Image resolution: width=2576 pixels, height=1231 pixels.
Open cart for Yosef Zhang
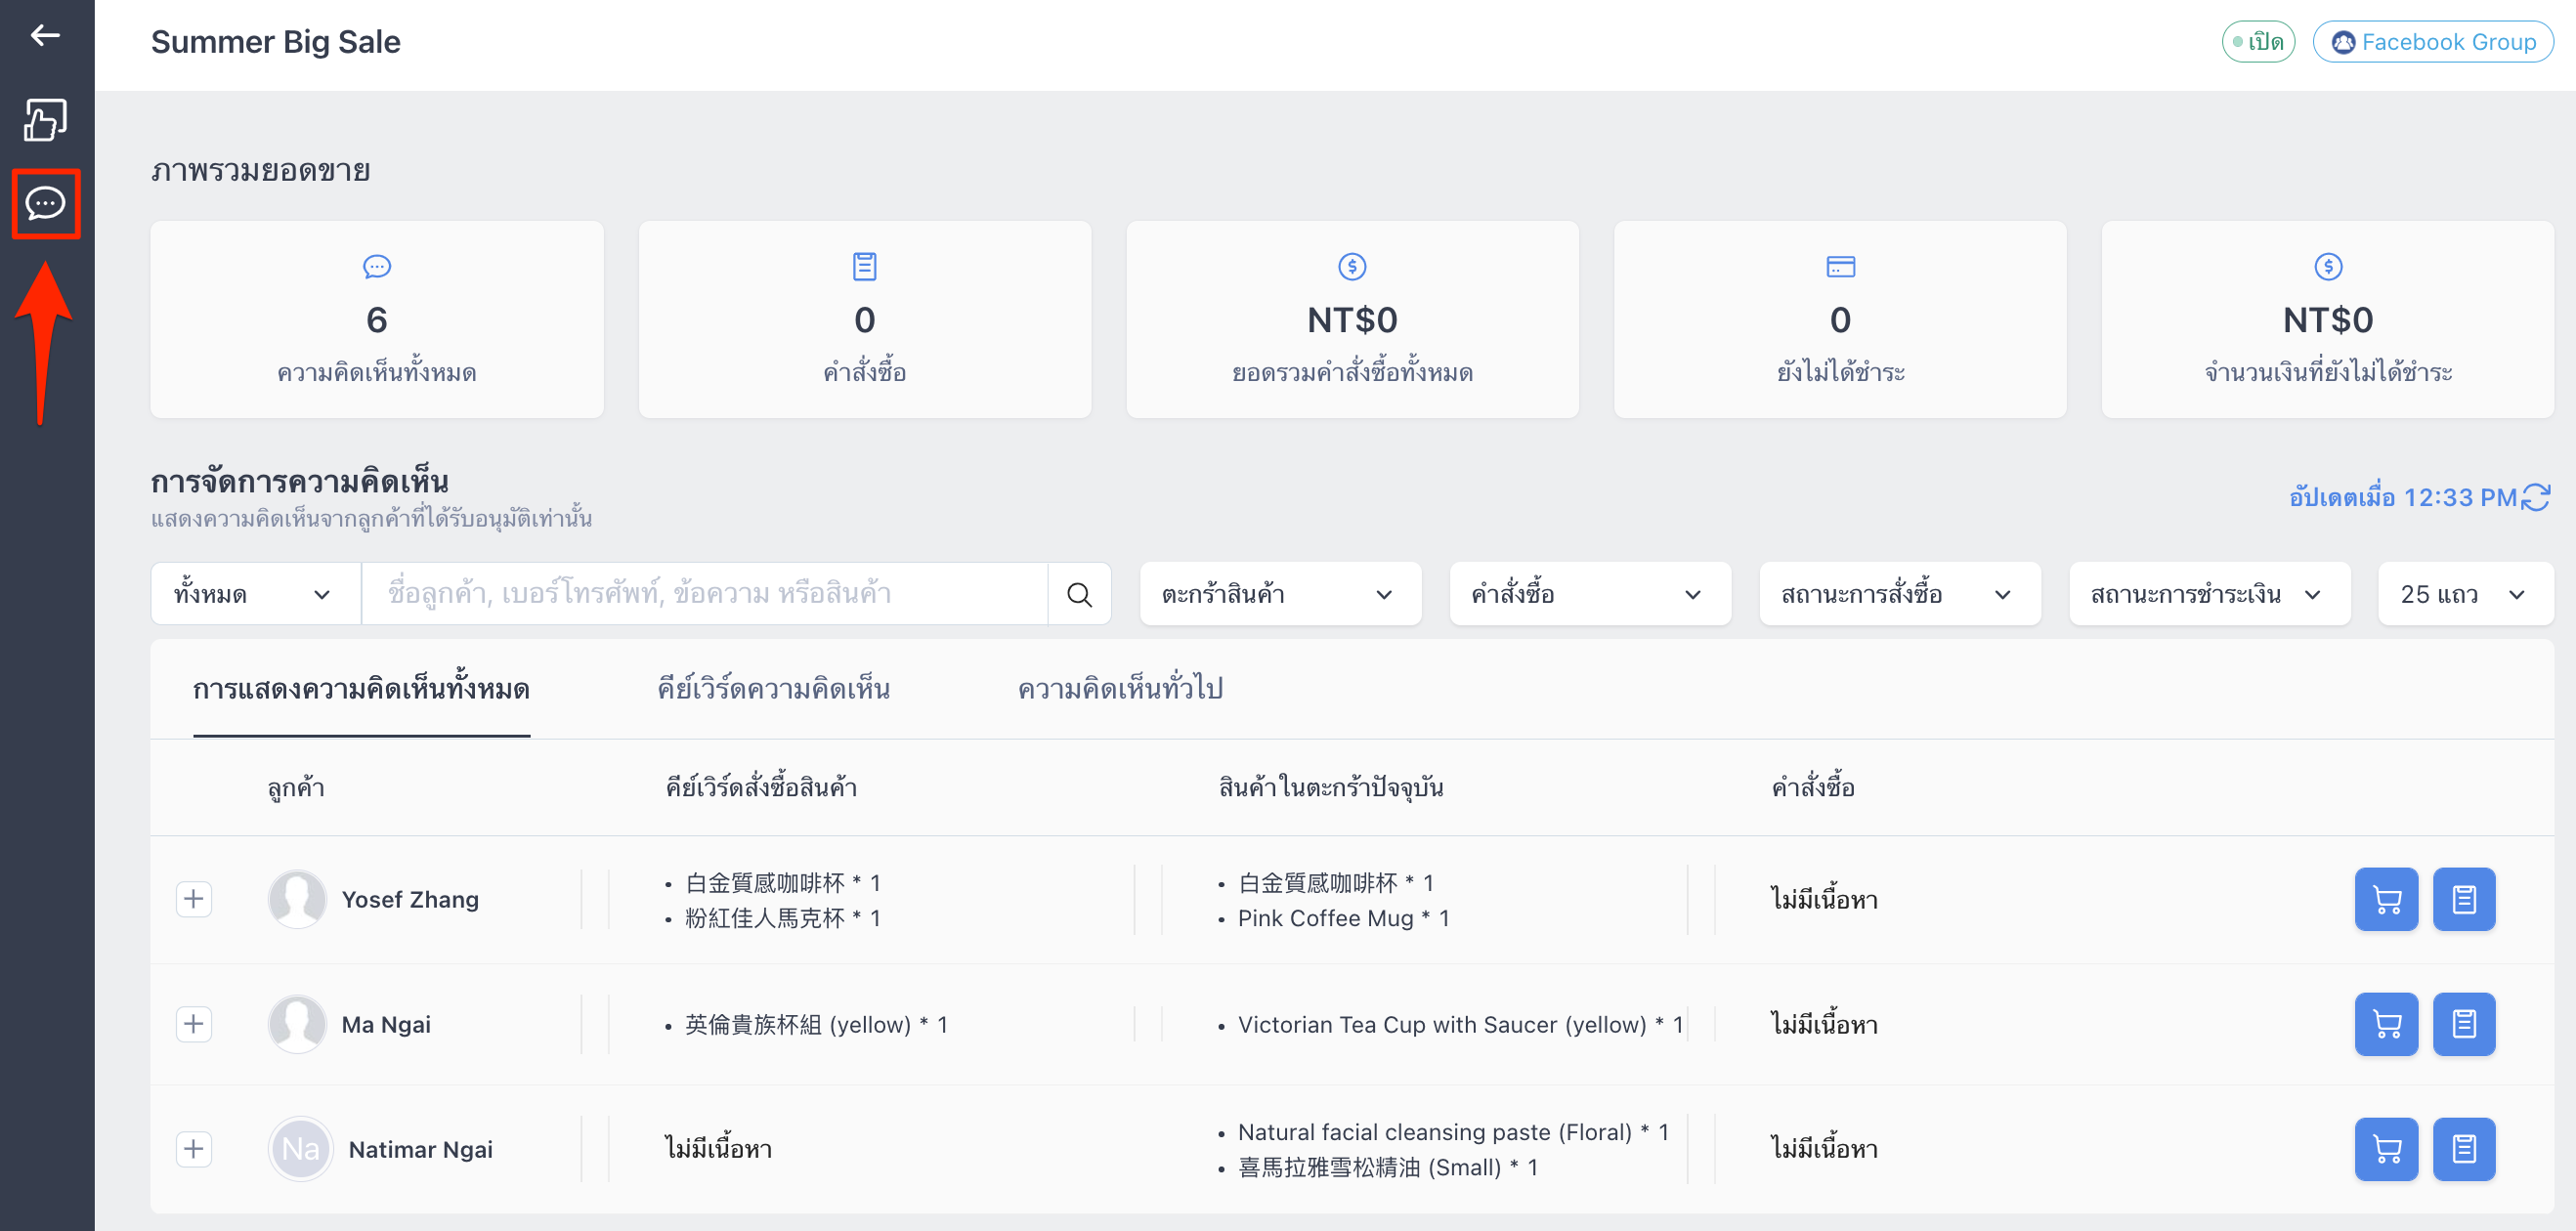(2386, 899)
